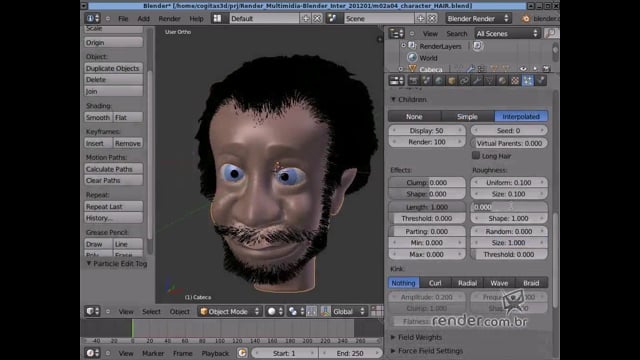This screenshot has height=360, width=640.
Task: Open the Material sphere tab icon
Action: 502,80
